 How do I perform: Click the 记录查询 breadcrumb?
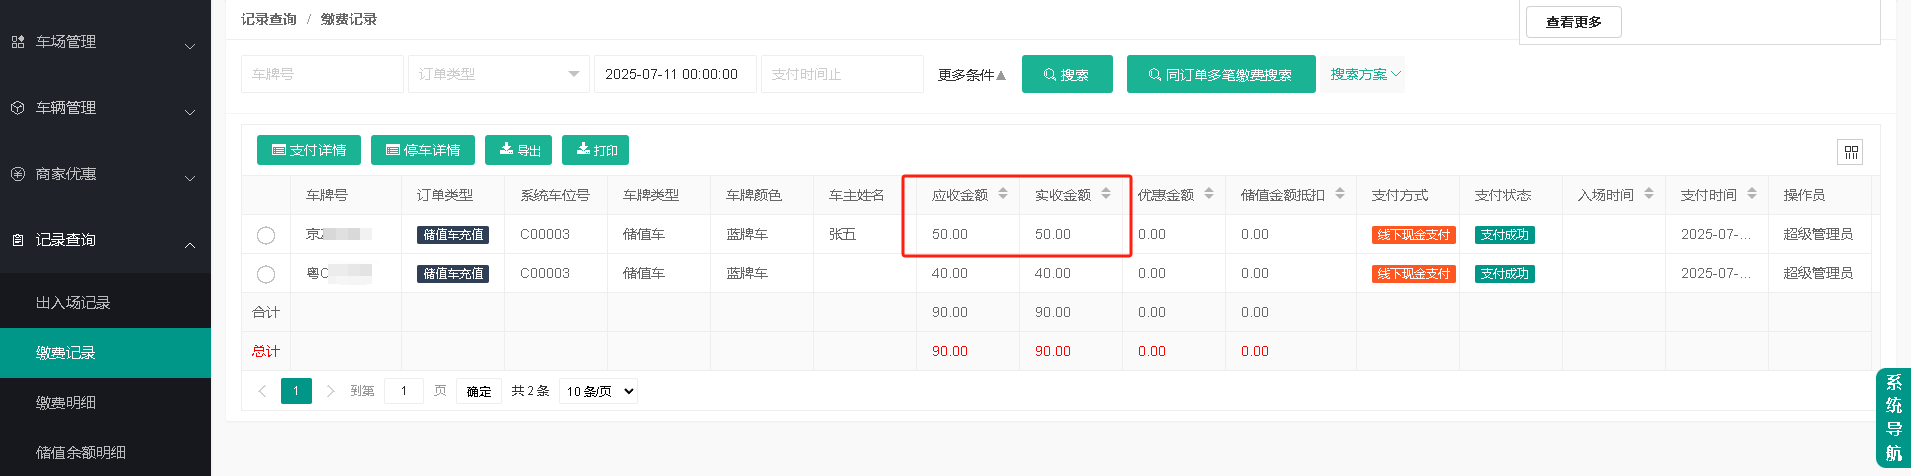[269, 19]
